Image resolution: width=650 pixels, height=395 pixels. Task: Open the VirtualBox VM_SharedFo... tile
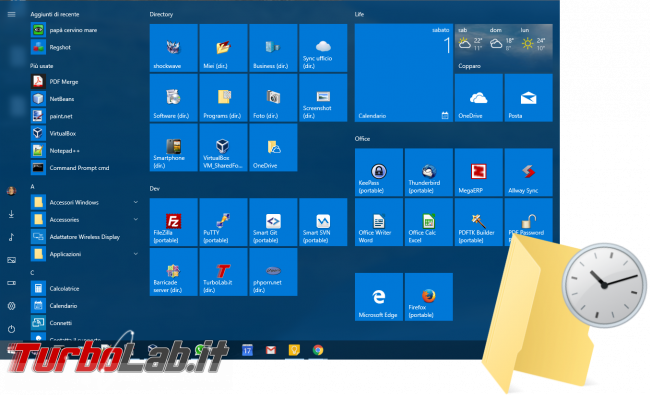(x=223, y=148)
